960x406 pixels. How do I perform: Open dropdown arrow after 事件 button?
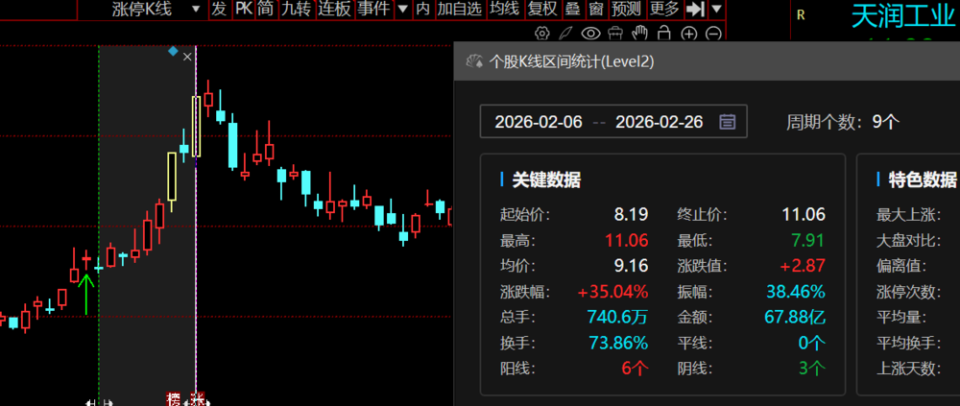pyautogui.click(x=402, y=9)
